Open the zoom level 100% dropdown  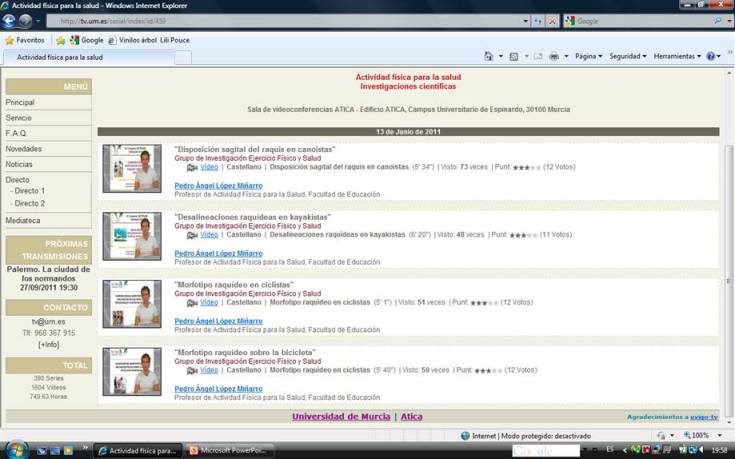click(x=704, y=436)
